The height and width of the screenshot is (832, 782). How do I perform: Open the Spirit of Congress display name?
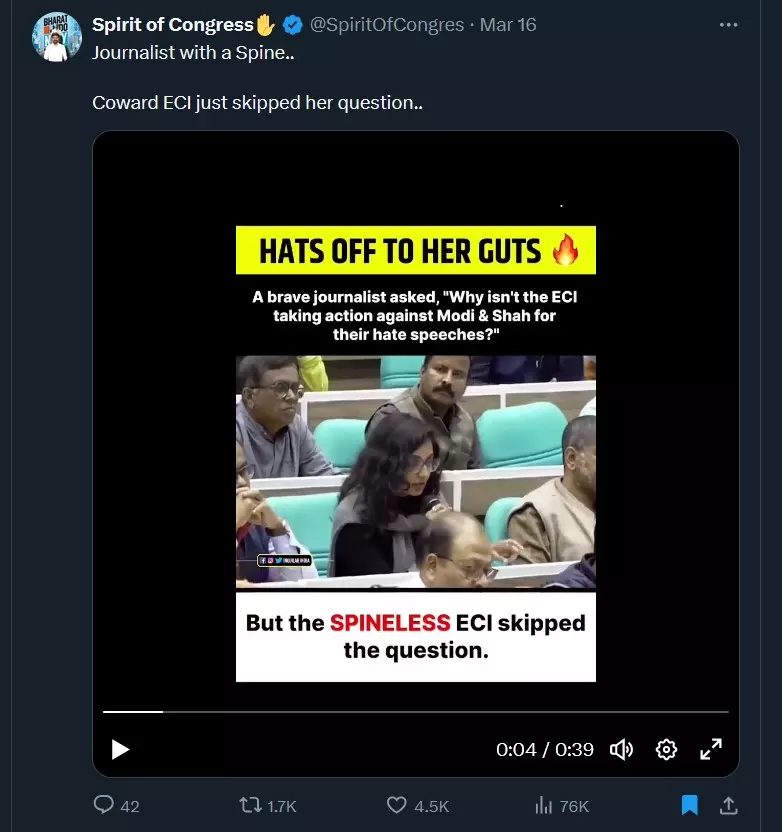click(172, 25)
